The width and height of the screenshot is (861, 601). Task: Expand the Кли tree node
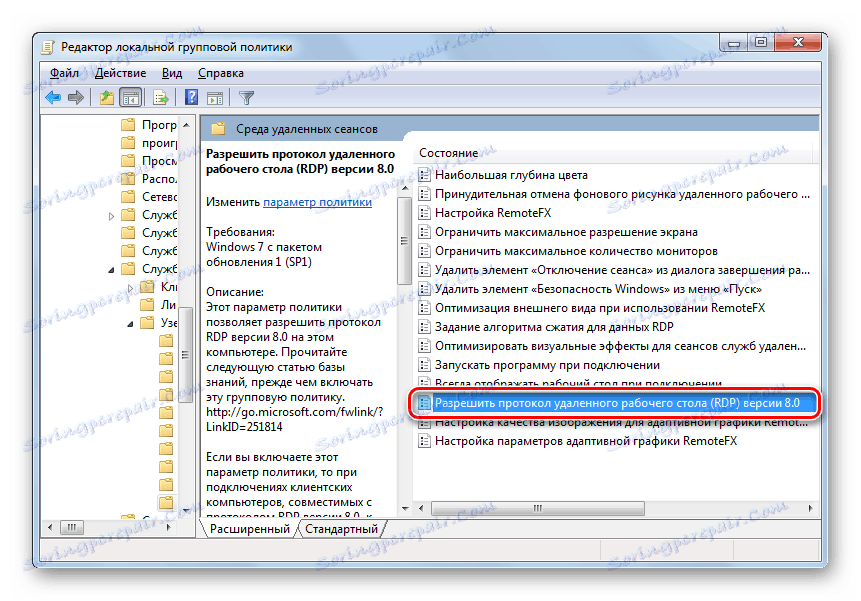click(130, 288)
